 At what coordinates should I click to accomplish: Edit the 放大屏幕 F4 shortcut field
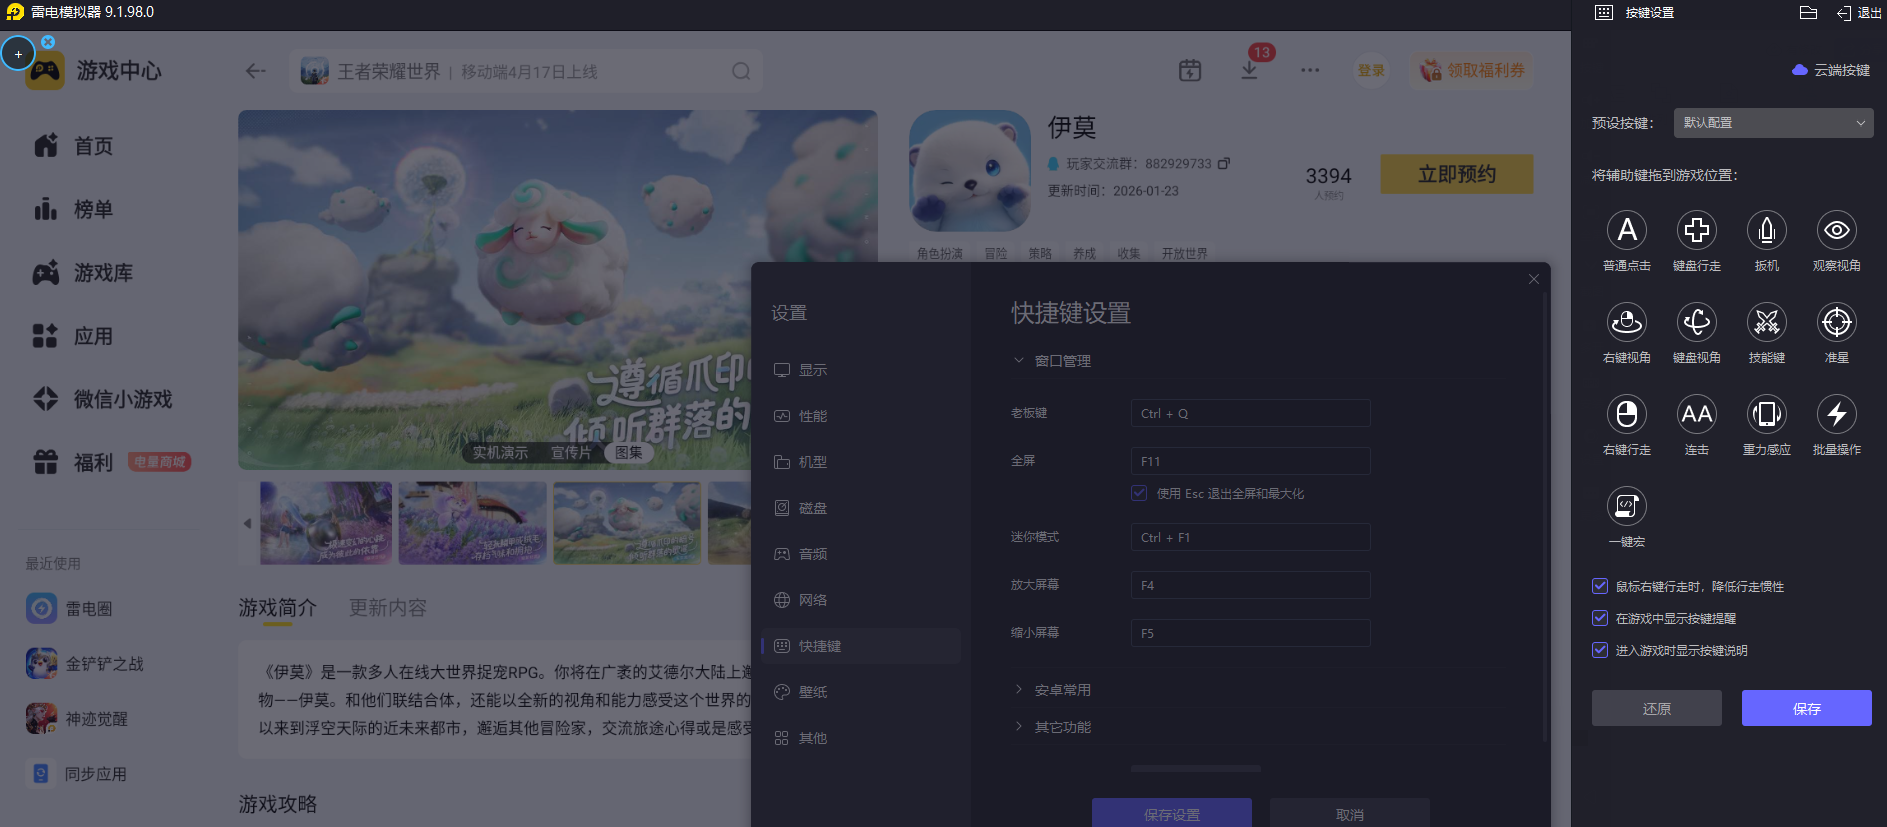[x=1250, y=585]
